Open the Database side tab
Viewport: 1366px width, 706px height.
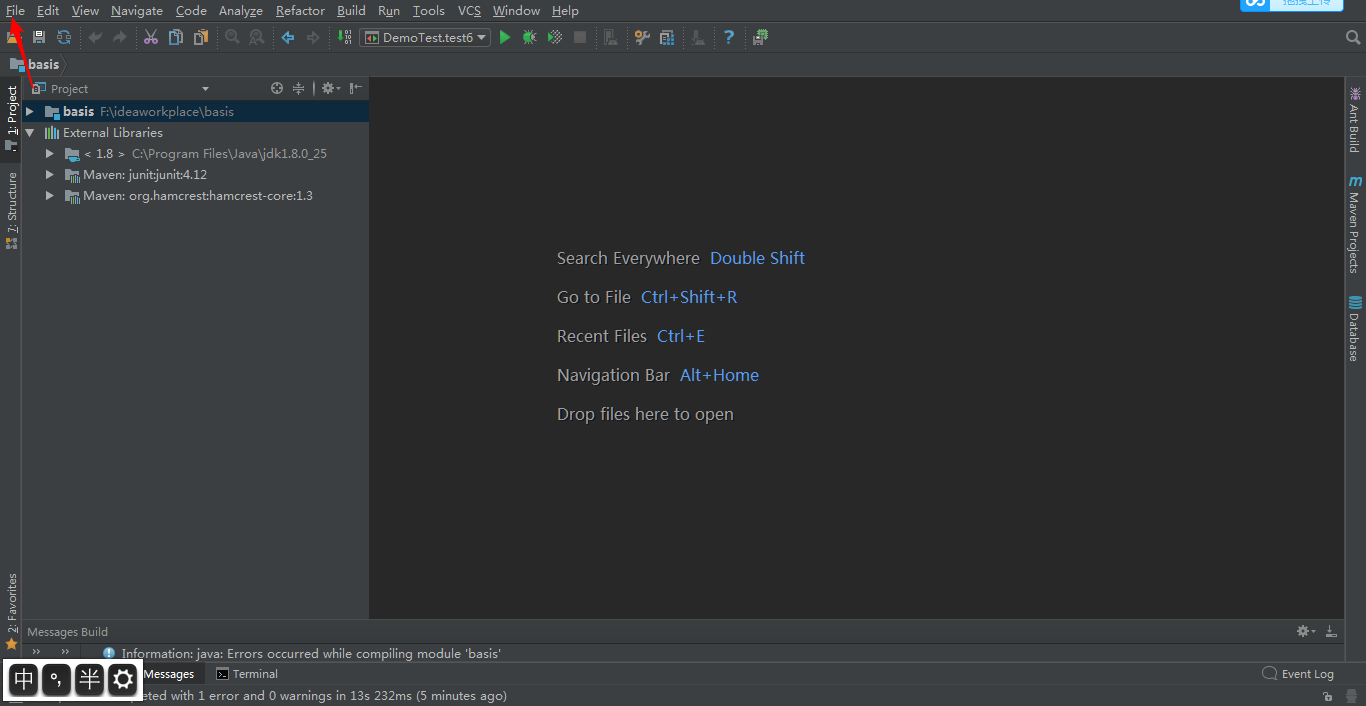click(x=1354, y=329)
